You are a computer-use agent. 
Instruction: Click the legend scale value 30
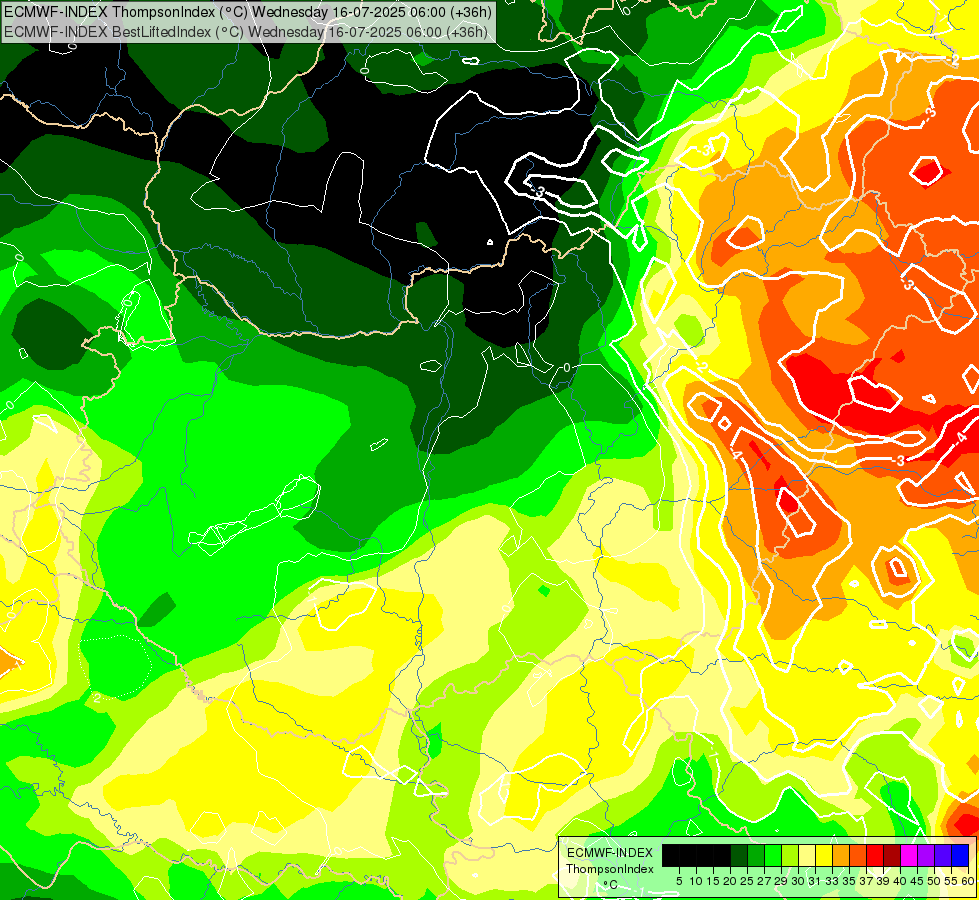click(x=799, y=881)
